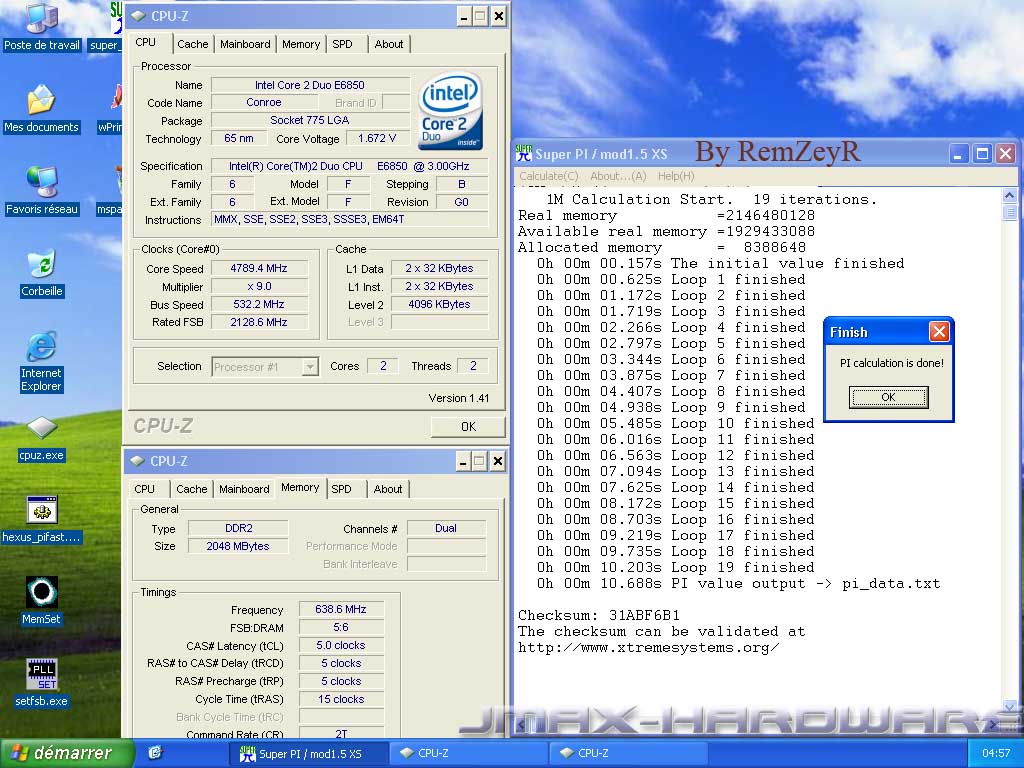Click the Core Voltage value 1.672 V
1024x768 pixels.
(377, 138)
